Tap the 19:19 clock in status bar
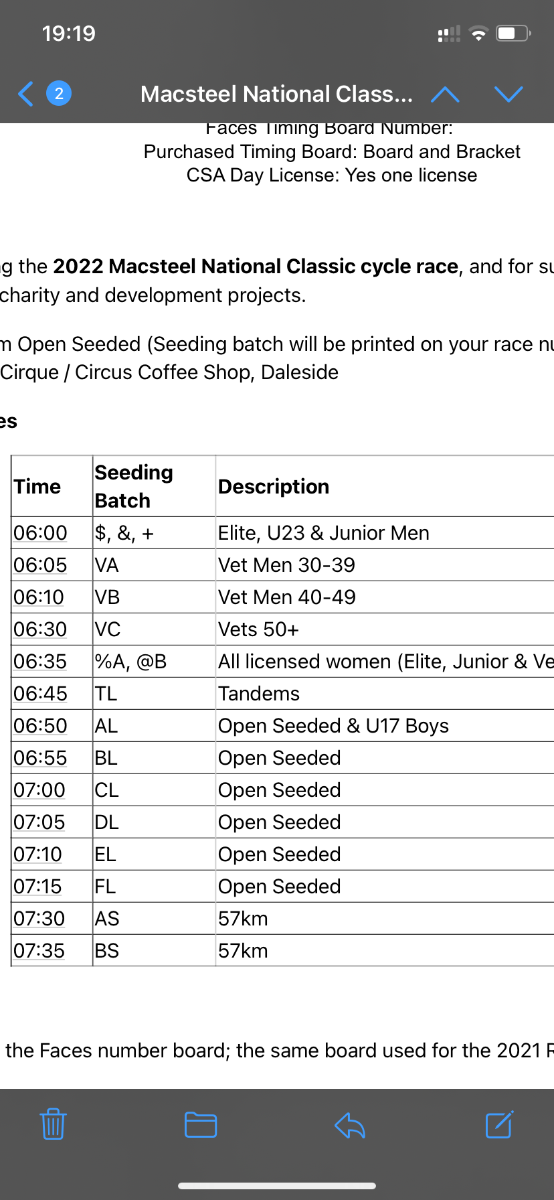The height and width of the screenshot is (1200, 554). [x=69, y=34]
